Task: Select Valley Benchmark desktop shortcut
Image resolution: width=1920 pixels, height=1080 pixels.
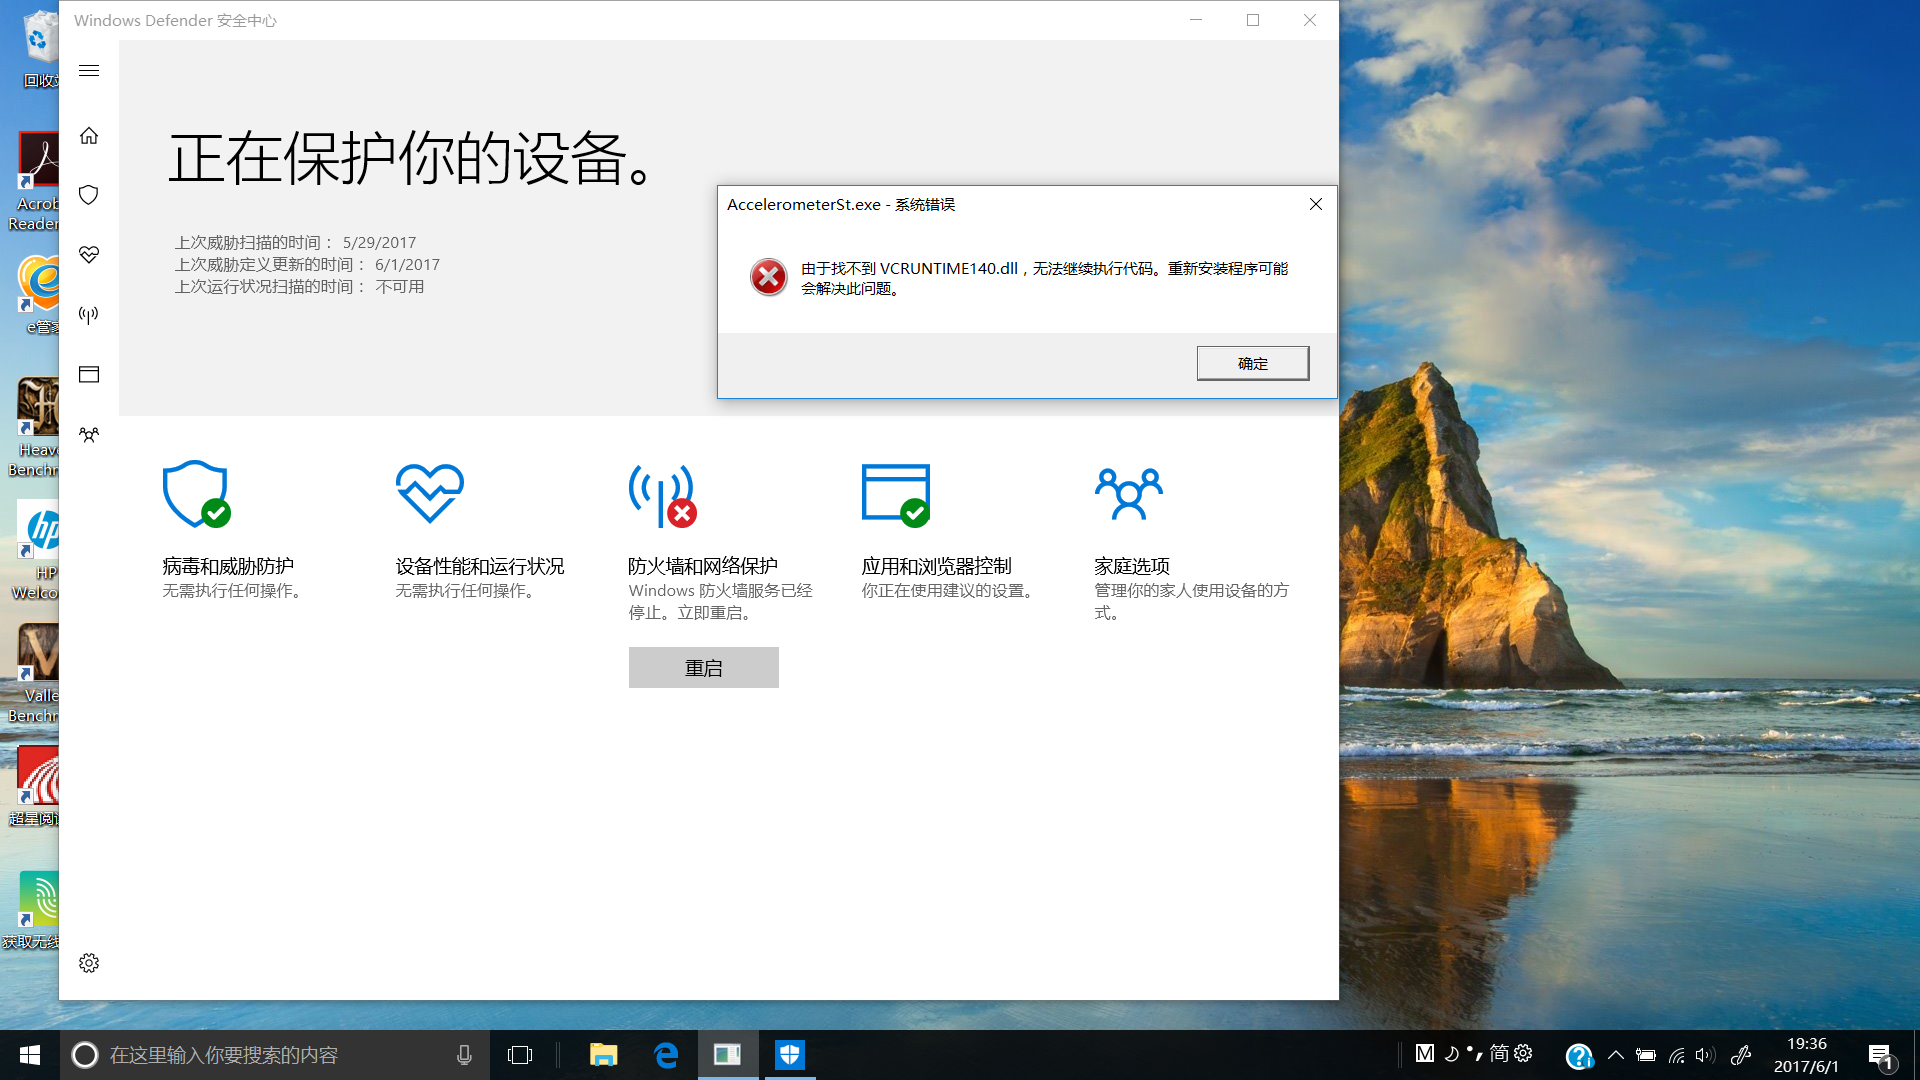Action: click(x=34, y=673)
